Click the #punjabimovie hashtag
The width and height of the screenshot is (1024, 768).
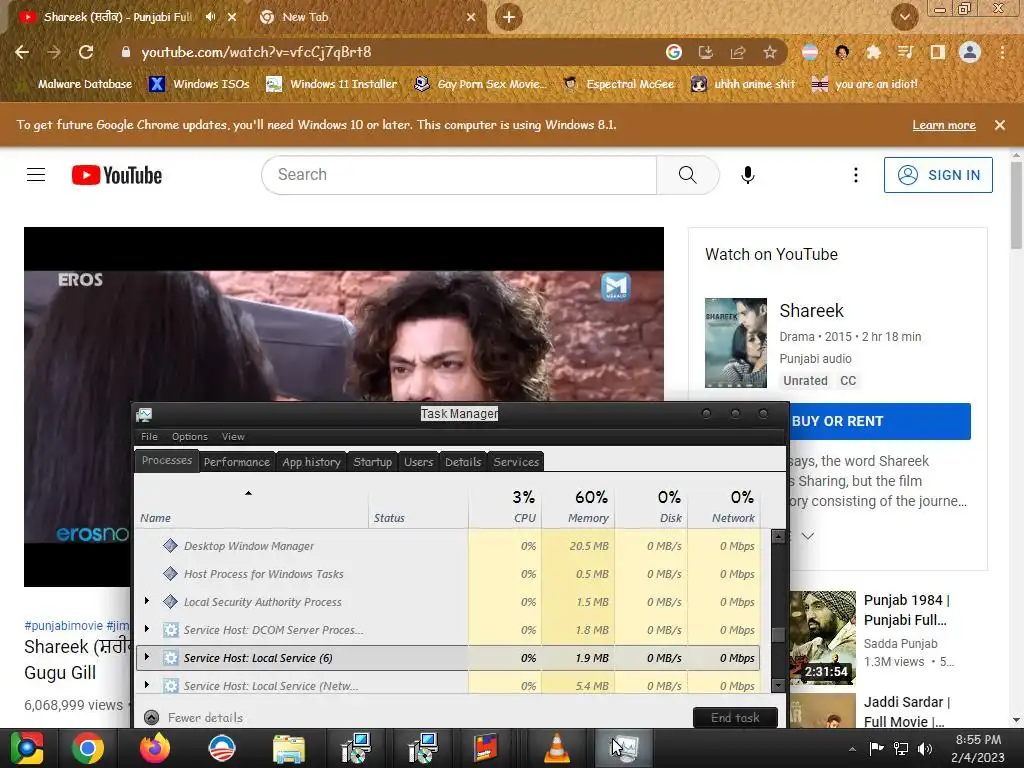[63, 626]
